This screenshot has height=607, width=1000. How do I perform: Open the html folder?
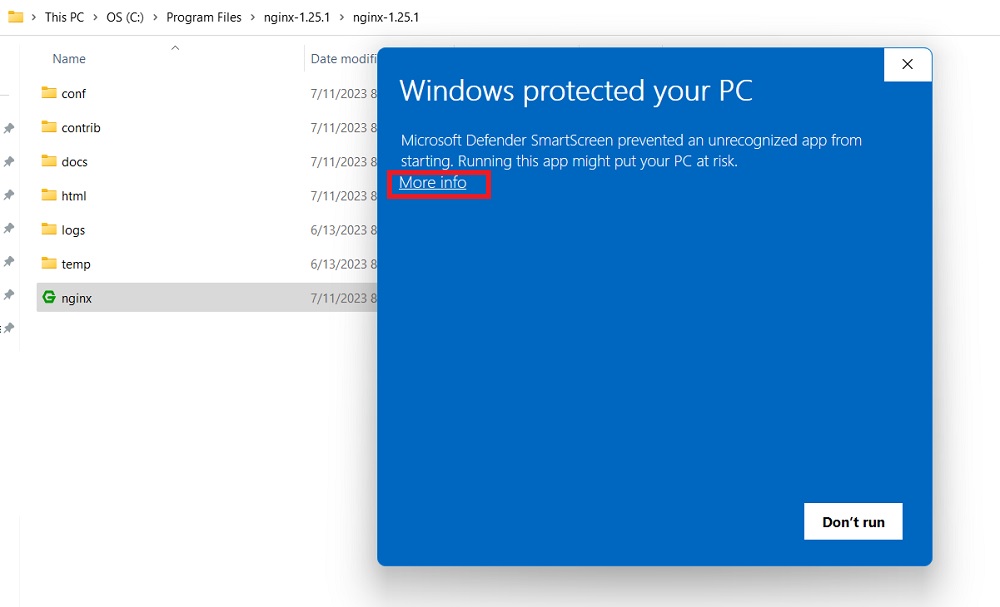click(72, 195)
